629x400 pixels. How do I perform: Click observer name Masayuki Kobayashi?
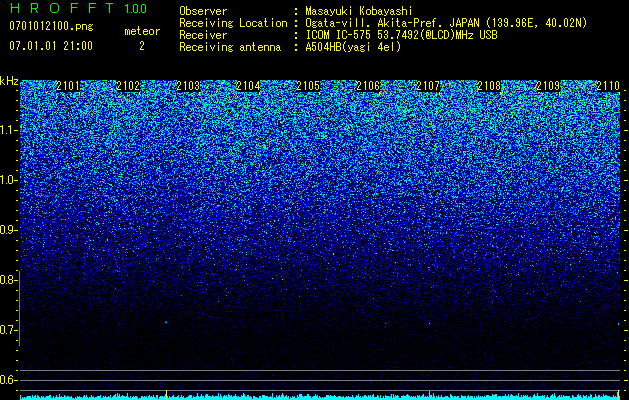(359, 12)
